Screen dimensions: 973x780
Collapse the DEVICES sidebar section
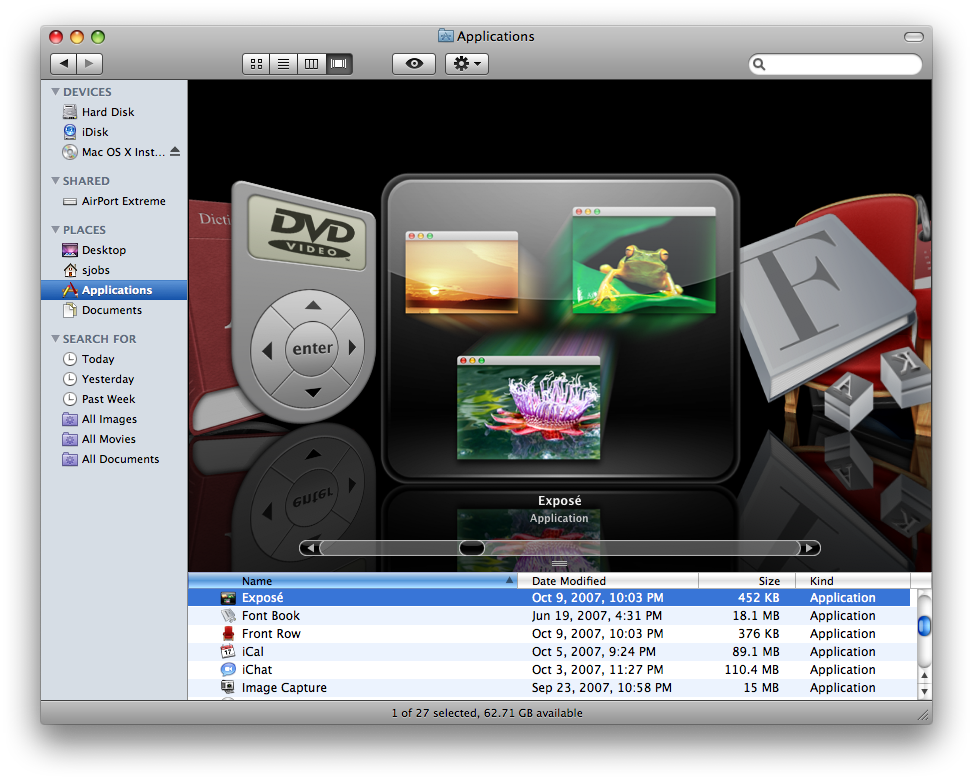(x=56, y=92)
